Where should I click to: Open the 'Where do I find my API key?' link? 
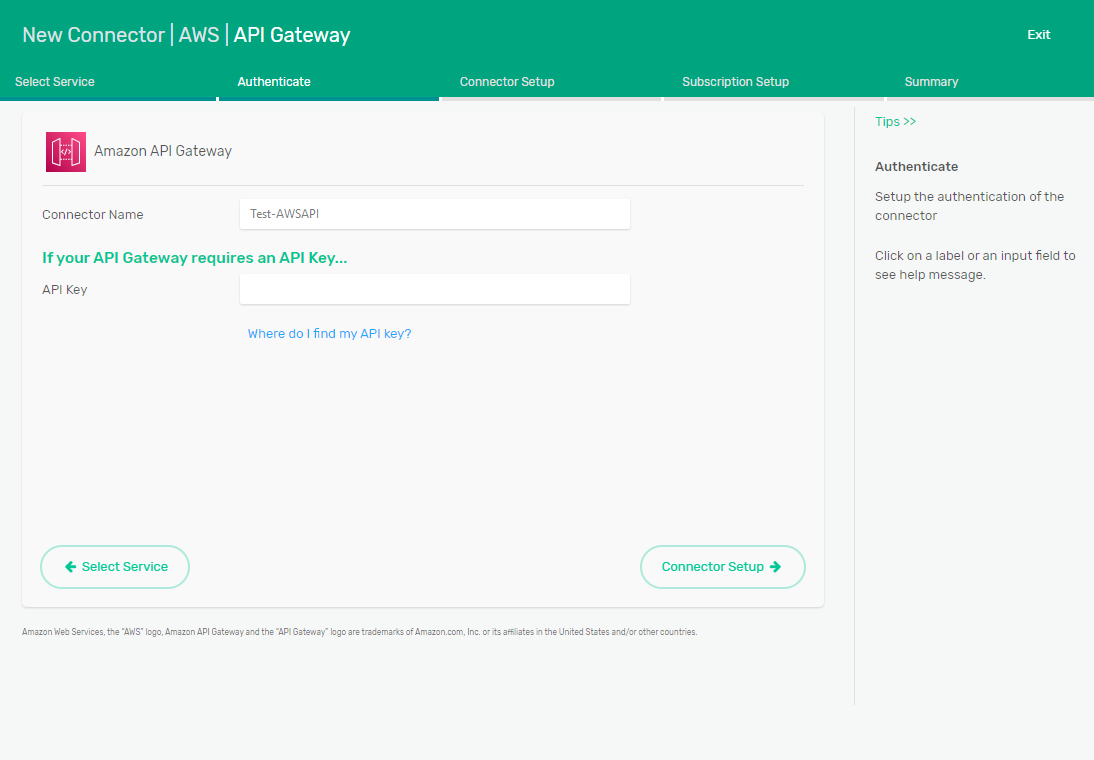pyautogui.click(x=329, y=334)
